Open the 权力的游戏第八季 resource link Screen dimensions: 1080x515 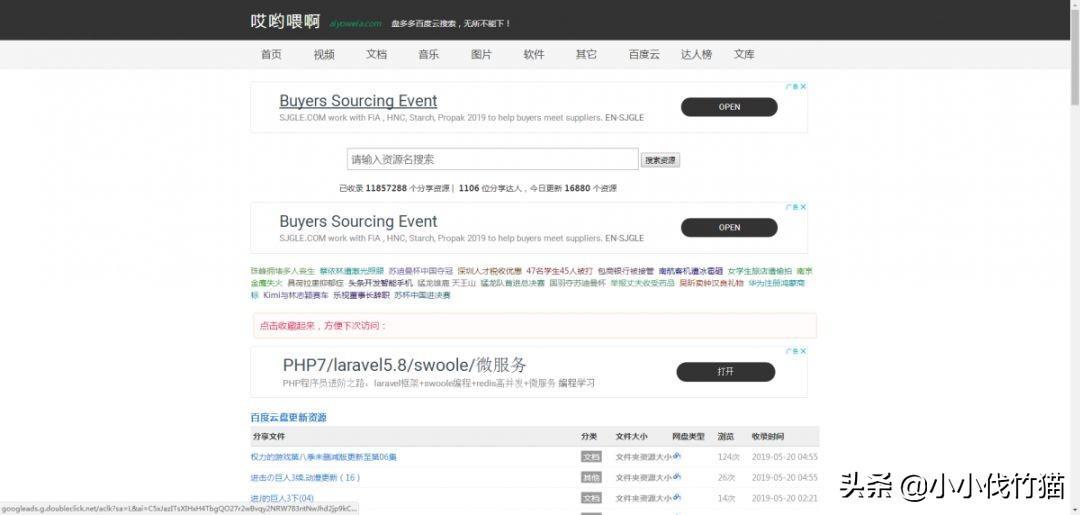pyautogui.click(x=323, y=457)
